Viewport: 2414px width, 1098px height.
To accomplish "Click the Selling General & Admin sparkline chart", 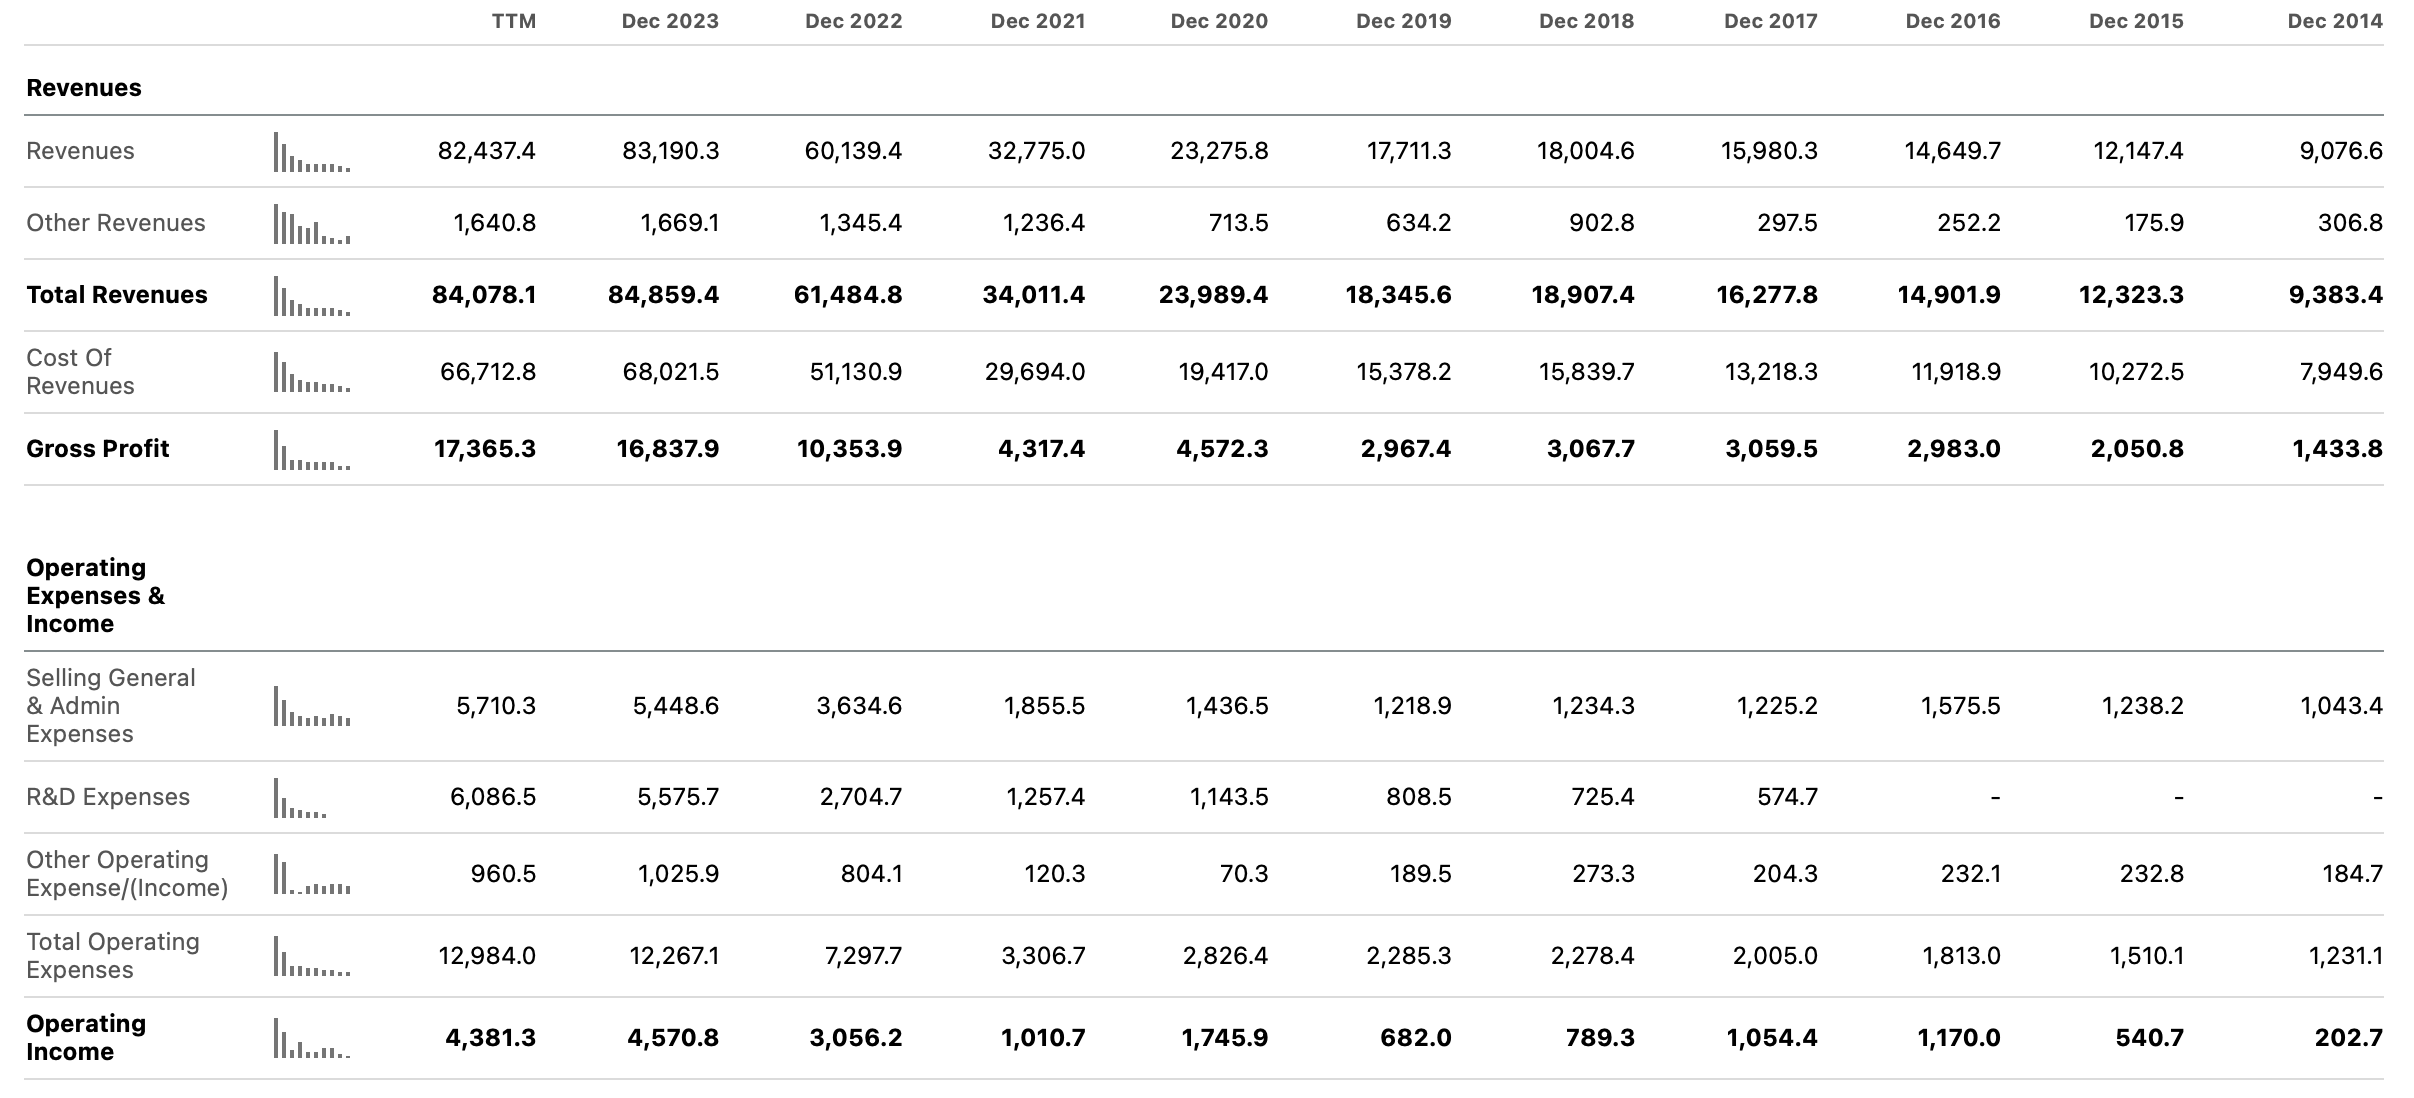I will click(310, 705).
